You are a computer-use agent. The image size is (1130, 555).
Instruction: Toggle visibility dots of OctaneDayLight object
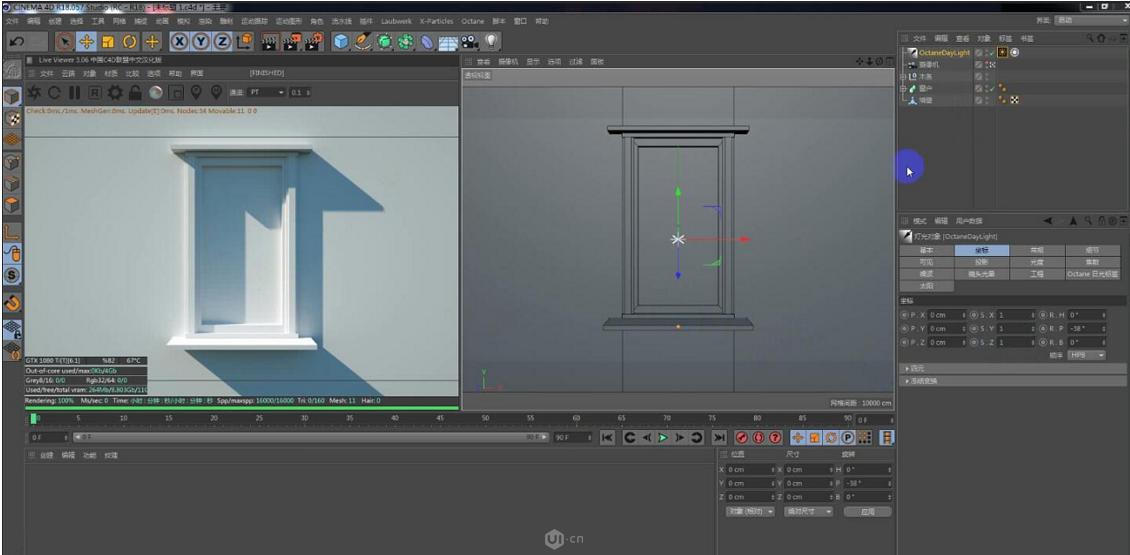[x=986, y=53]
